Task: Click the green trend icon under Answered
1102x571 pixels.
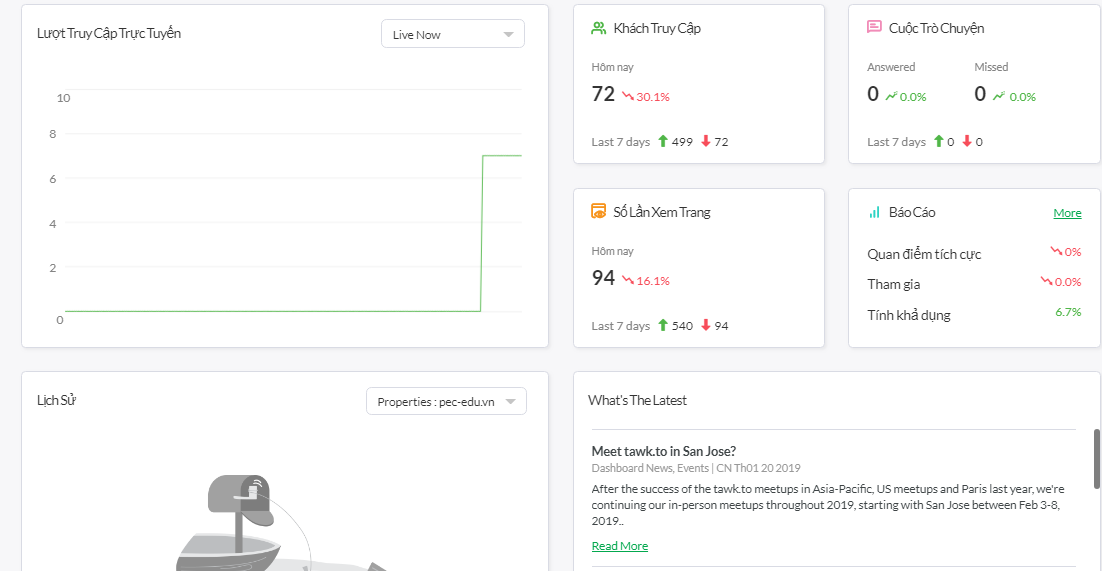Action: point(891,96)
